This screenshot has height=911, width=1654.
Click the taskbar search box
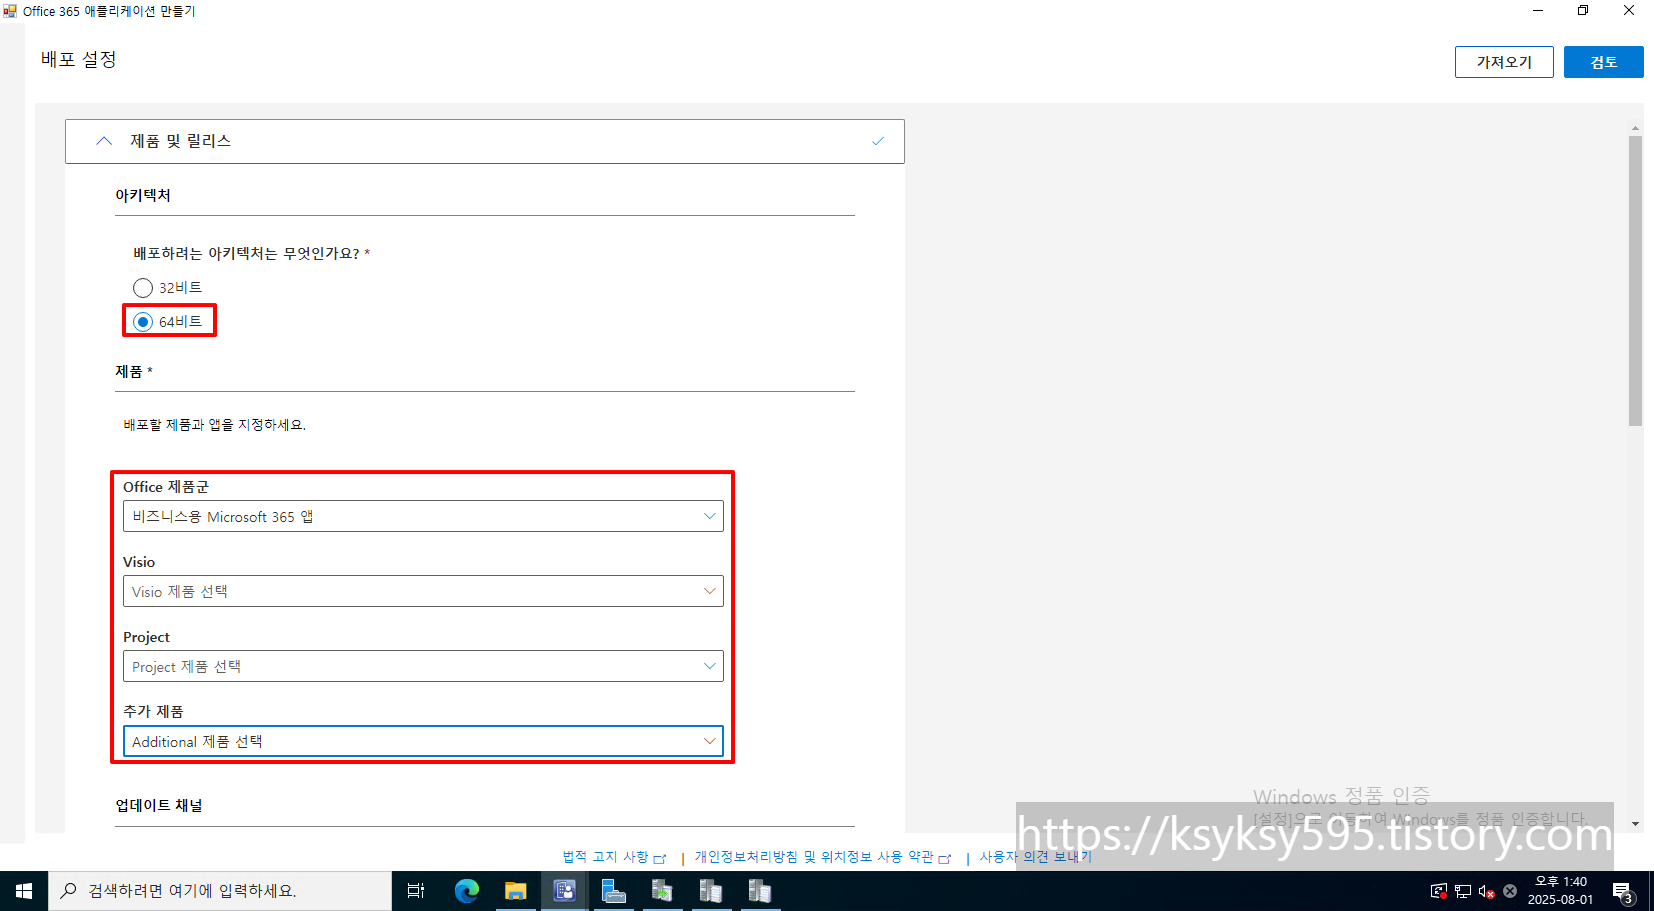[x=220, y=891]
